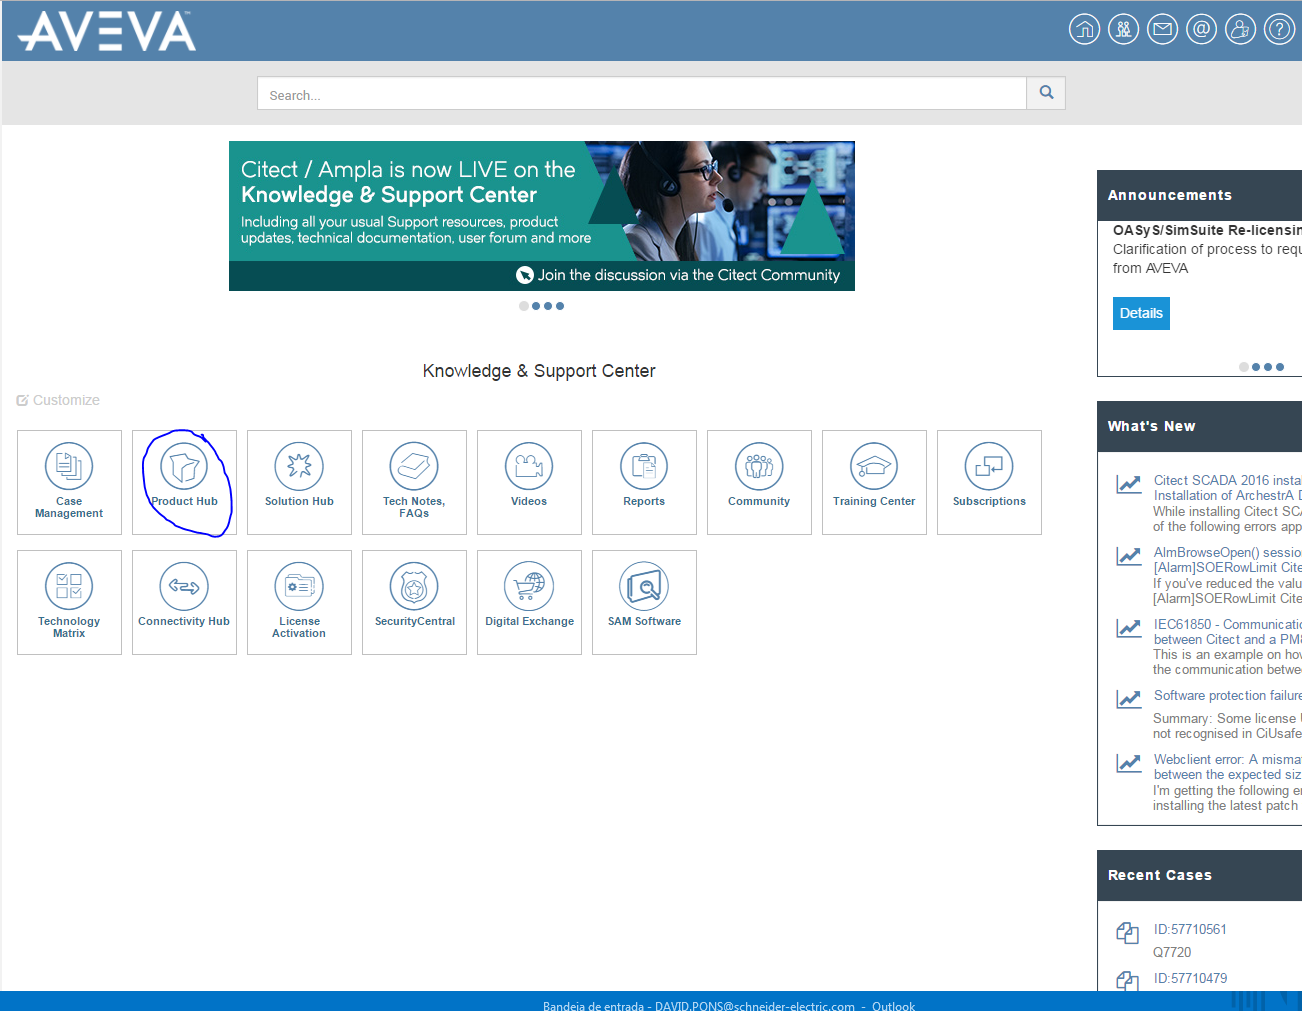Select the first banner carousel dot
The height and width of the screenshot is (1011, 1302).
click(524, 306)
